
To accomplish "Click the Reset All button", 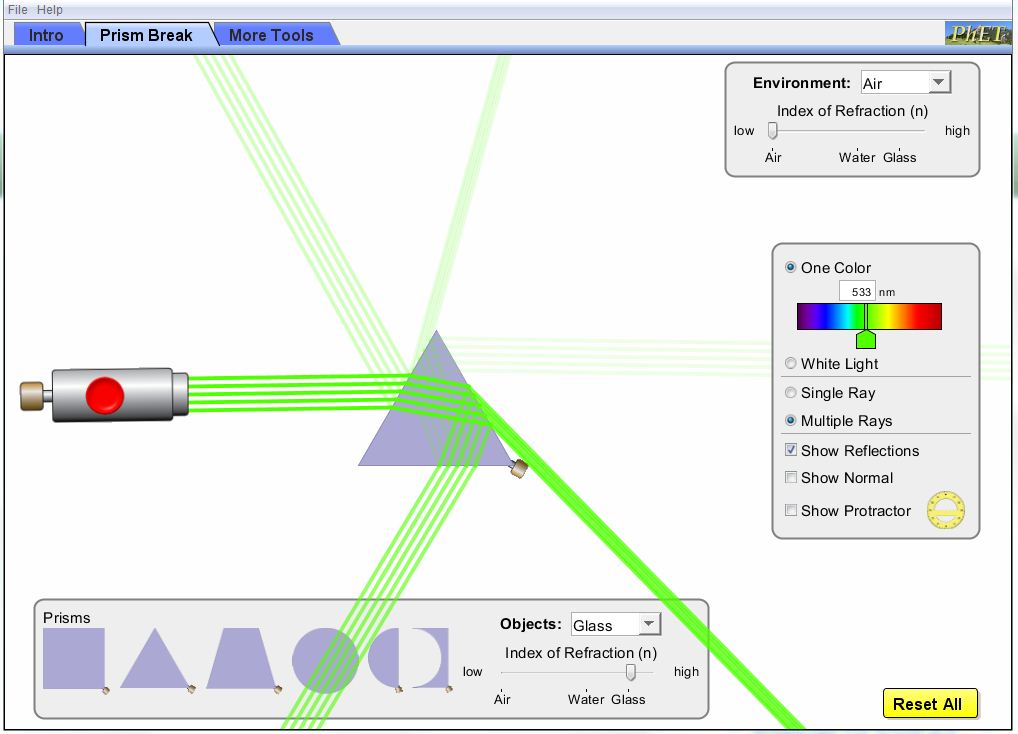I will [x=927, y=704].
